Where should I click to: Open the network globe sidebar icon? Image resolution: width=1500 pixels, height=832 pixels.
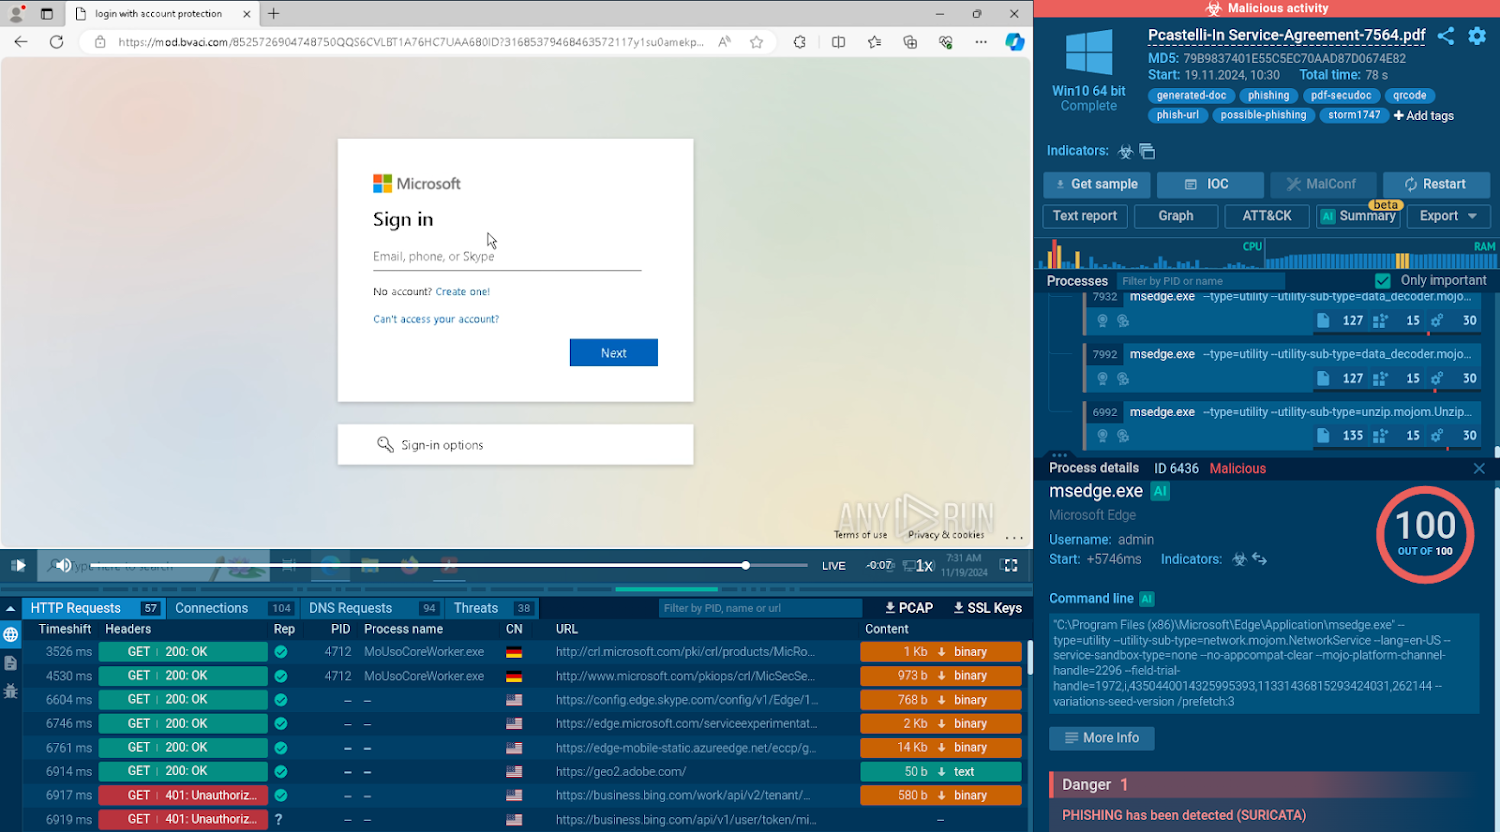[11, 635]
